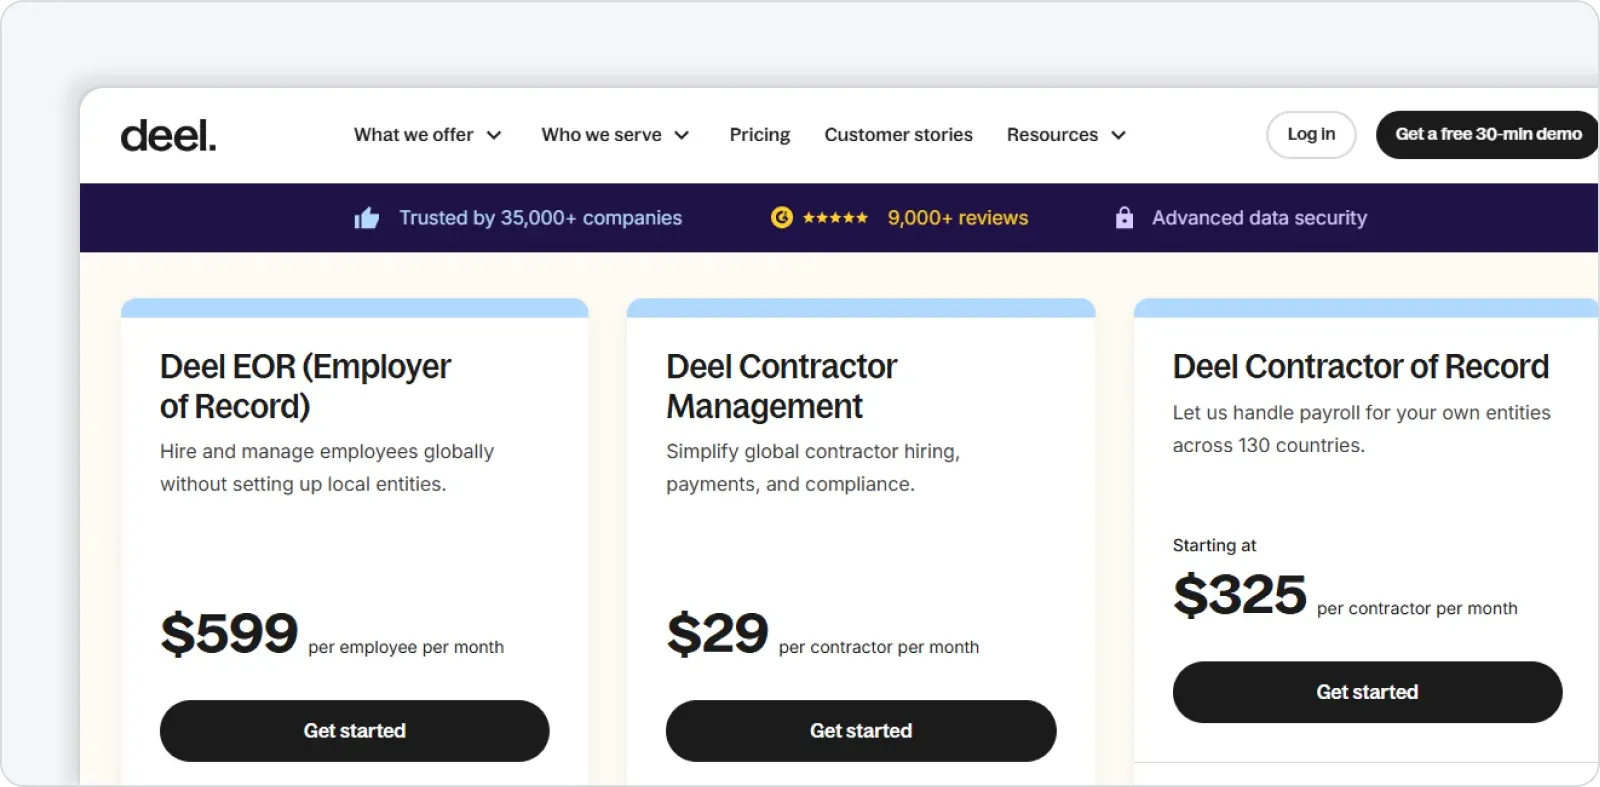This screenshot has width=1600, height=787.
Task: Click the Deel logo
Action: click(168, 136)
